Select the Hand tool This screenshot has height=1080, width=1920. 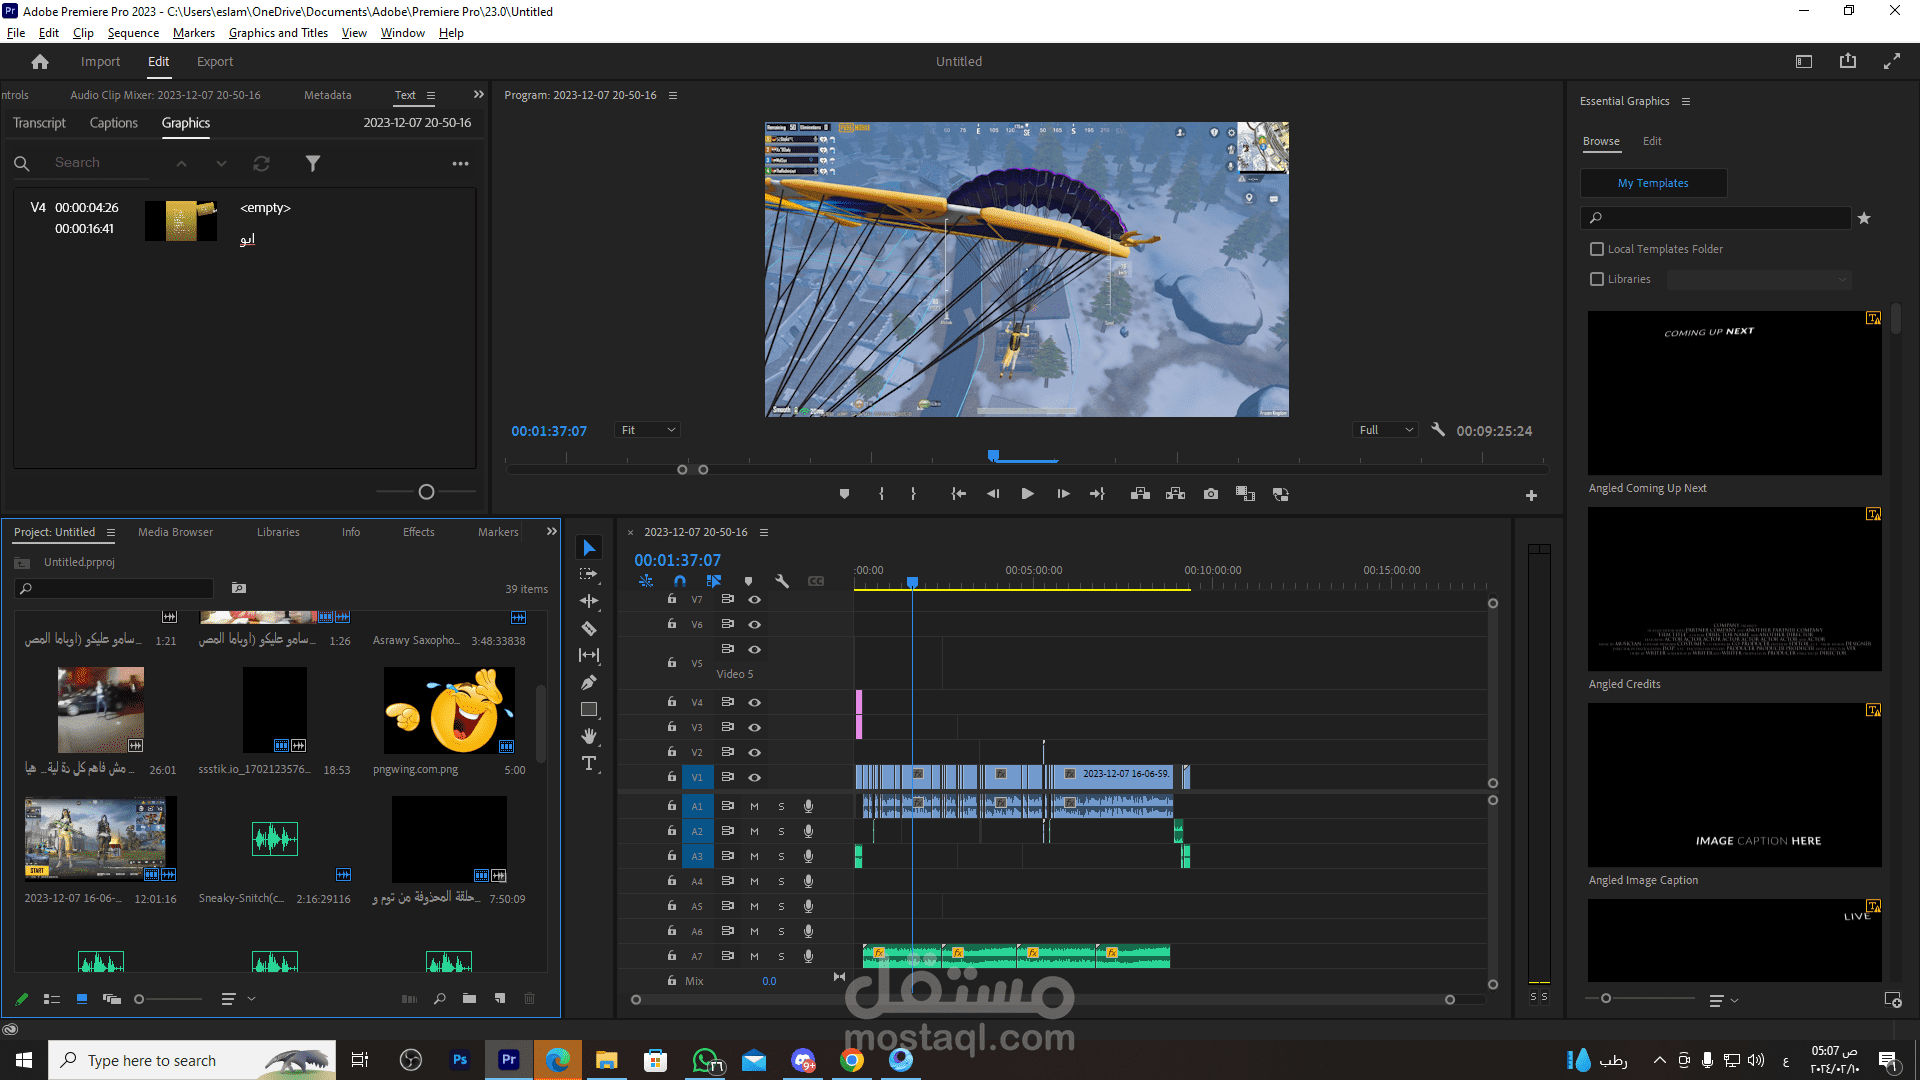589,736
